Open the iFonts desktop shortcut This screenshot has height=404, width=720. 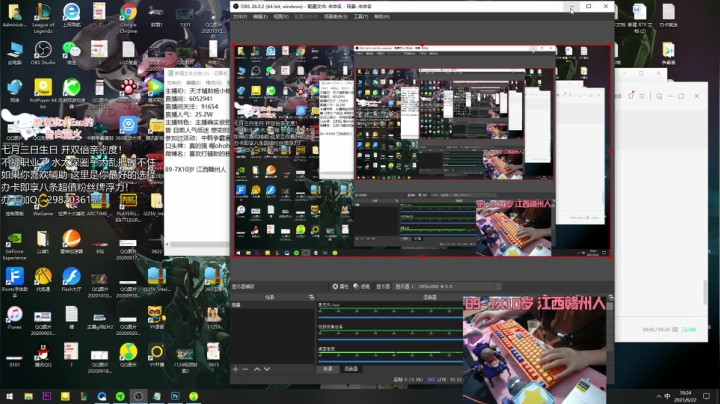click(x=14, y=282)
